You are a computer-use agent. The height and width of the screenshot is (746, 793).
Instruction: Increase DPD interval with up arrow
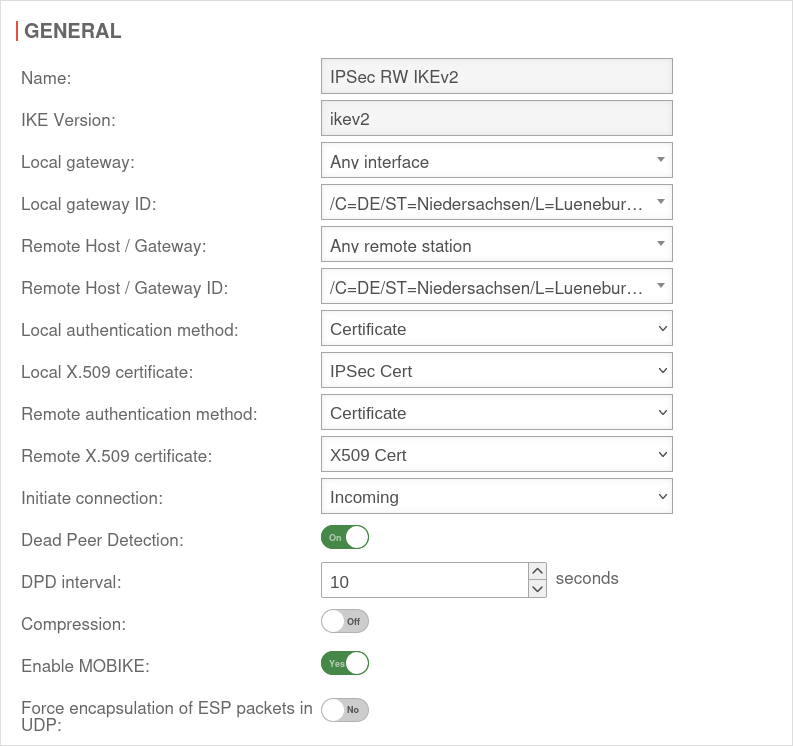pos(538,571)
